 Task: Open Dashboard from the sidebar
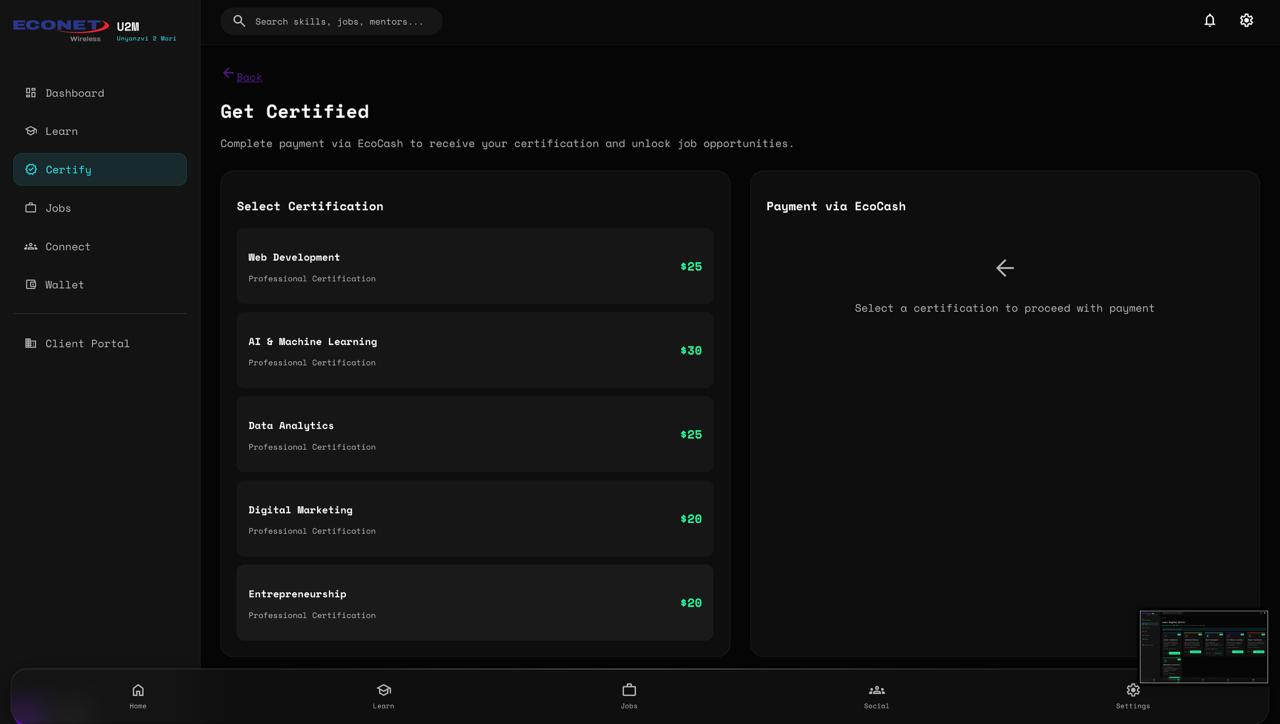[x=100, y=93]
